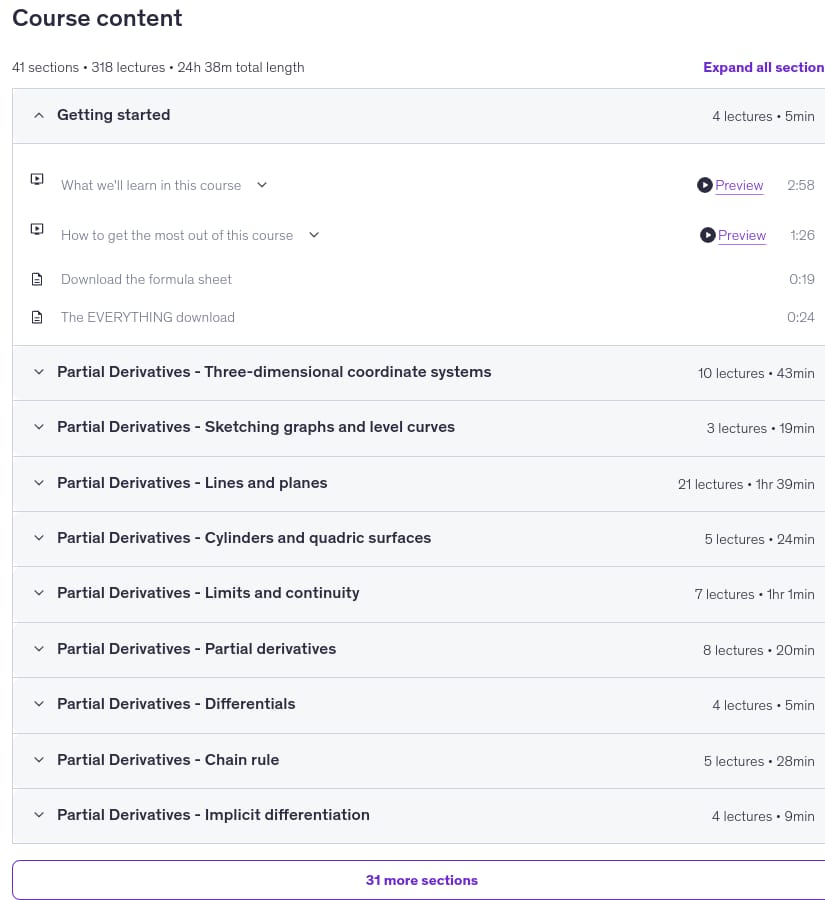
Task: Click '5 lectures • 24min' text
Action: click(x=760, y=540)
